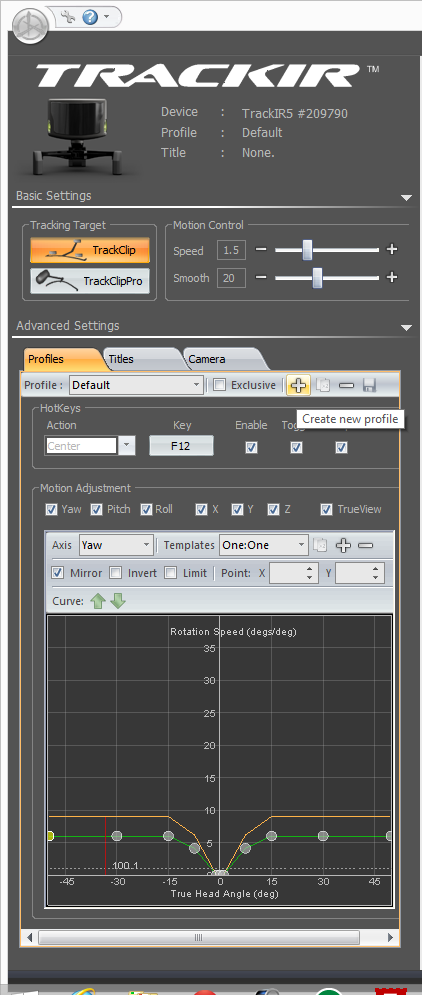Select the curve point at negative 15 degrees
Viewport: 422px width, 995px height.
coord(168,836)
